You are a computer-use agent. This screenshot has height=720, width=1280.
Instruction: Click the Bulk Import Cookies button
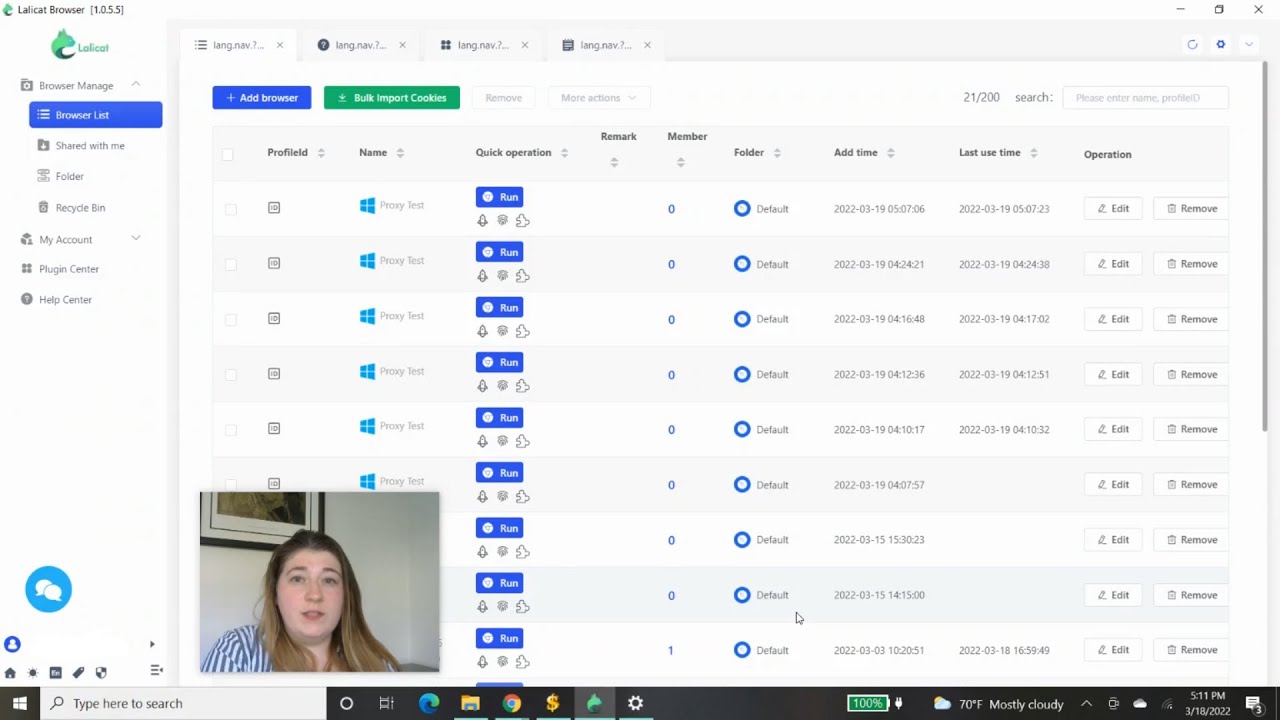click(392, 97)
